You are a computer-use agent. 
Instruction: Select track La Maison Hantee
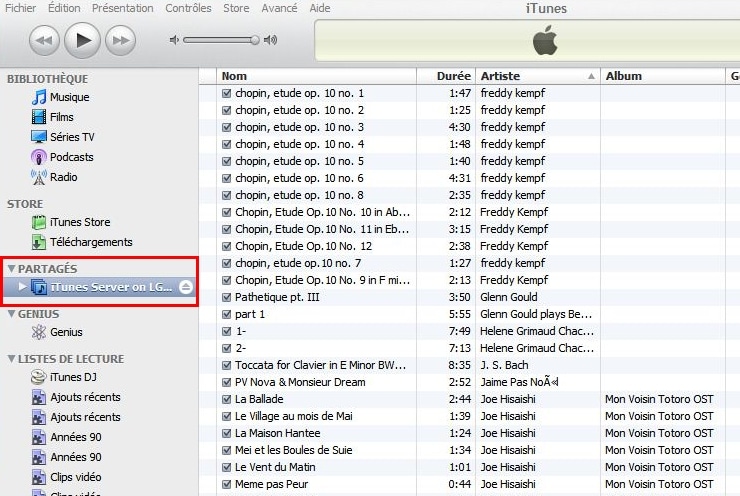[x=278, y=433]
